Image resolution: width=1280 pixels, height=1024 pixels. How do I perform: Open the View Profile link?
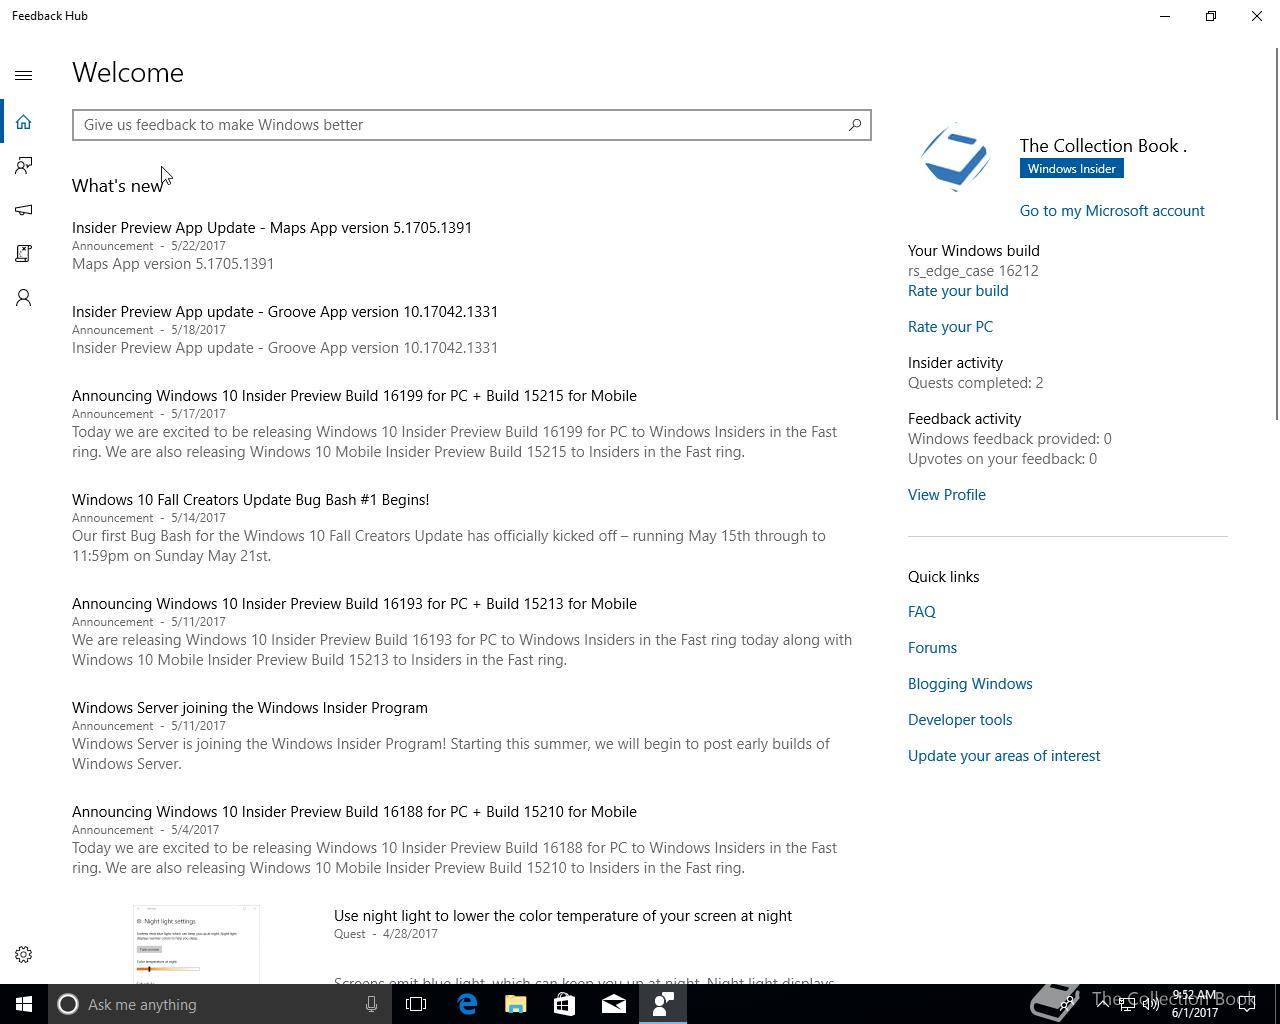[x=947, y=495]
